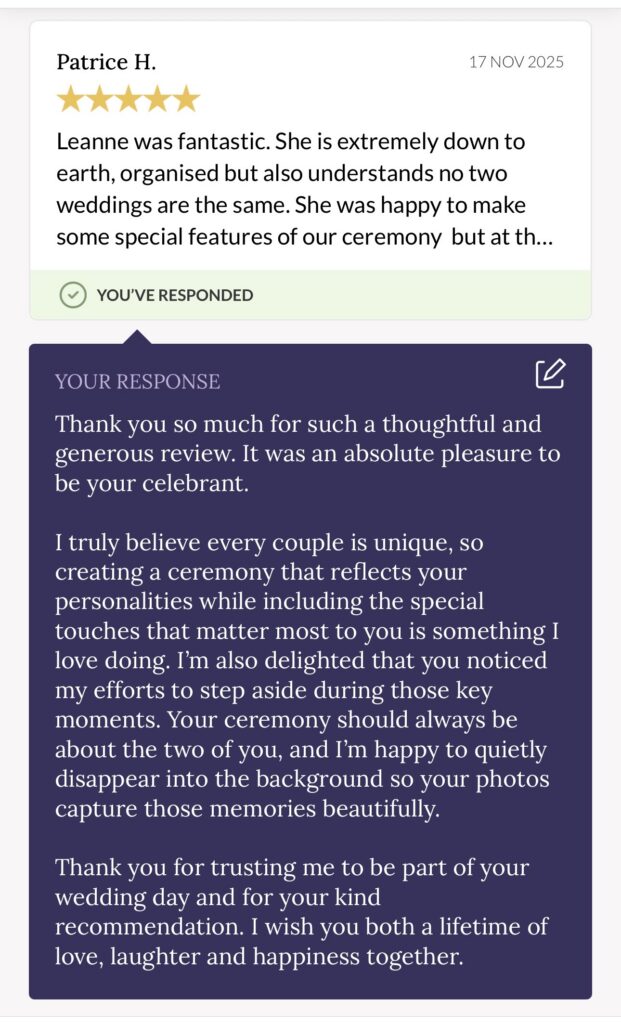Select the first gold star of the rating
The image size is (621, 1024).
(70, 99)
